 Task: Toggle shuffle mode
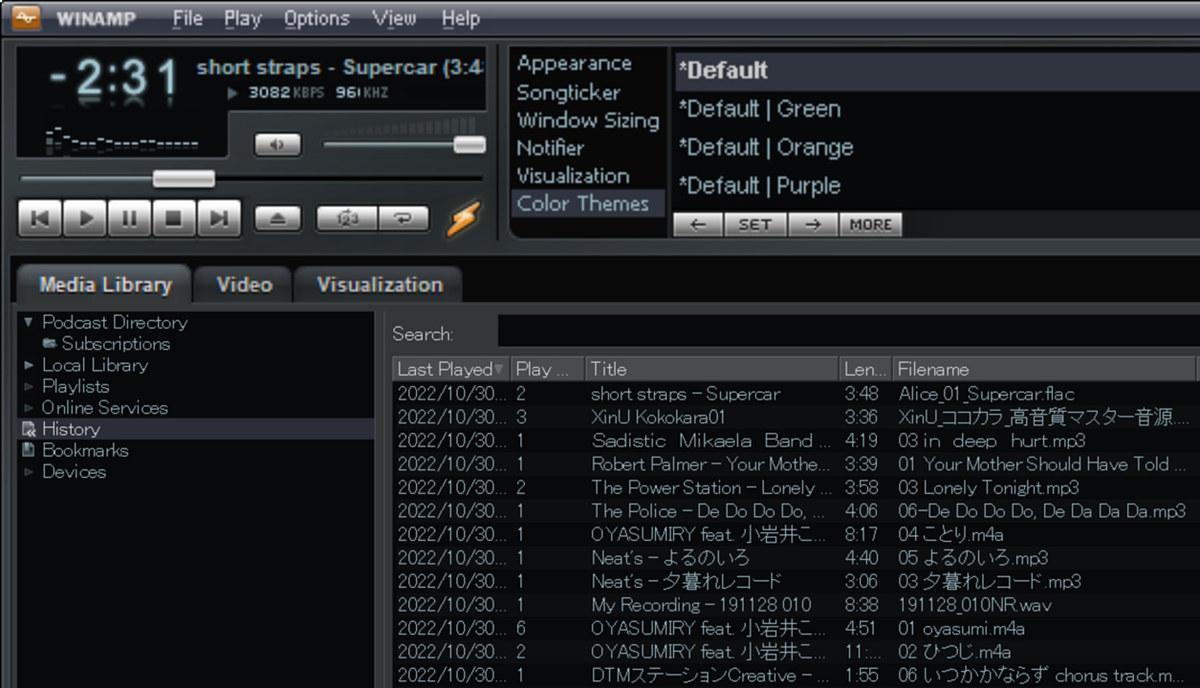coord(347,219)
